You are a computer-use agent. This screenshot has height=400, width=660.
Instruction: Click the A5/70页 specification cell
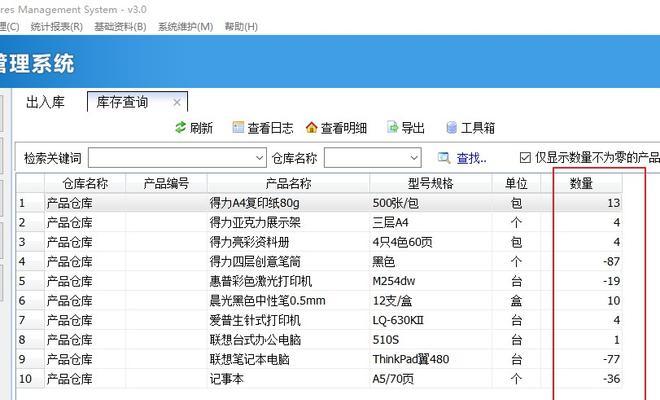pos(431,379)
